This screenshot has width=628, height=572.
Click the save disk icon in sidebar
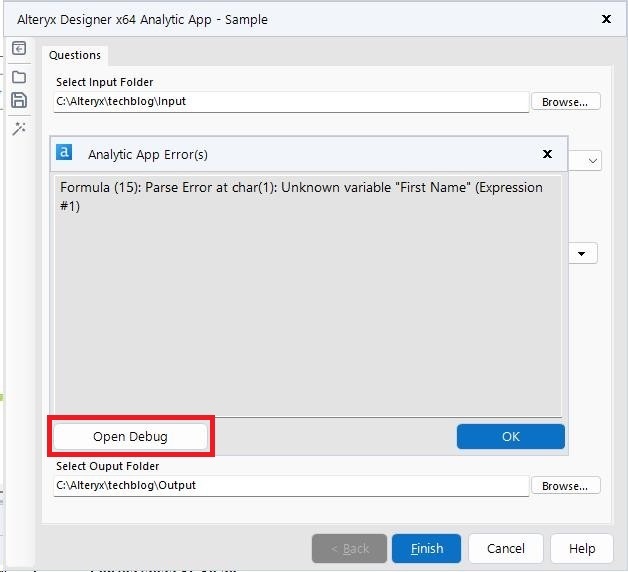(x=18, y=100)
